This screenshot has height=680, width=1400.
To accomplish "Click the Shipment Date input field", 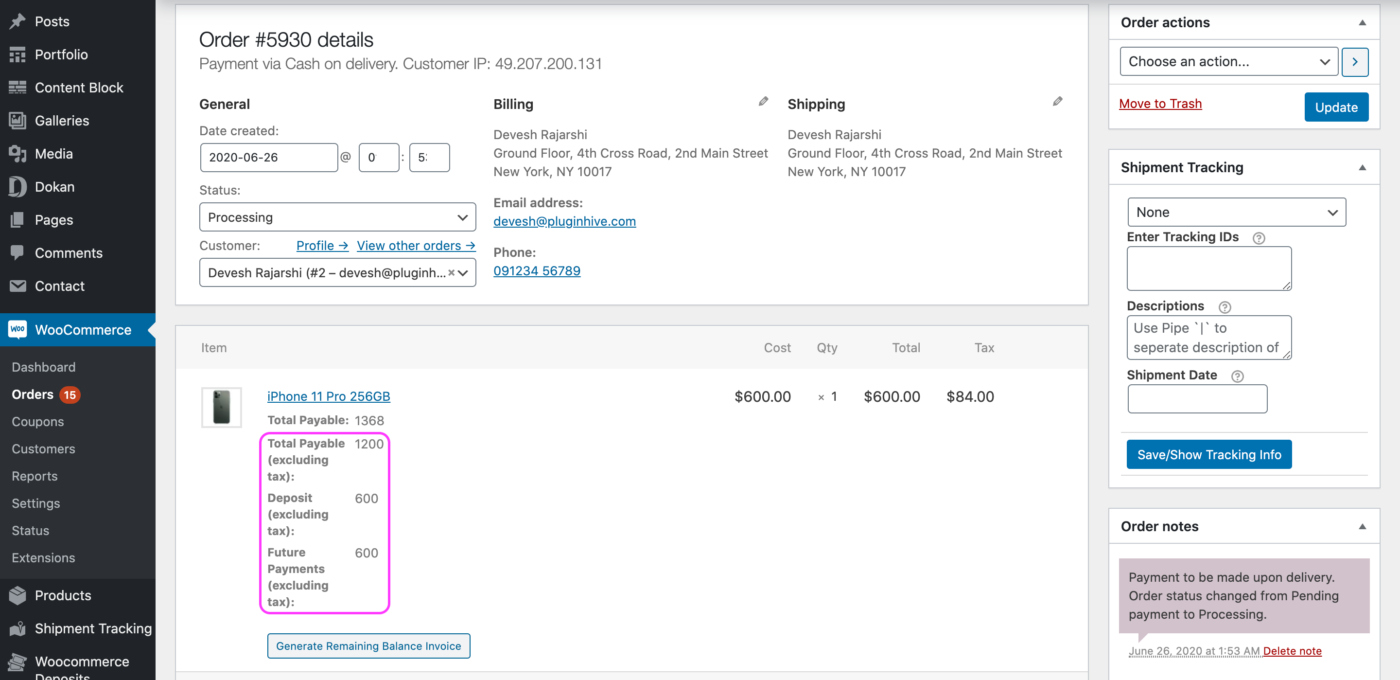I will (x=1197, y=399).
